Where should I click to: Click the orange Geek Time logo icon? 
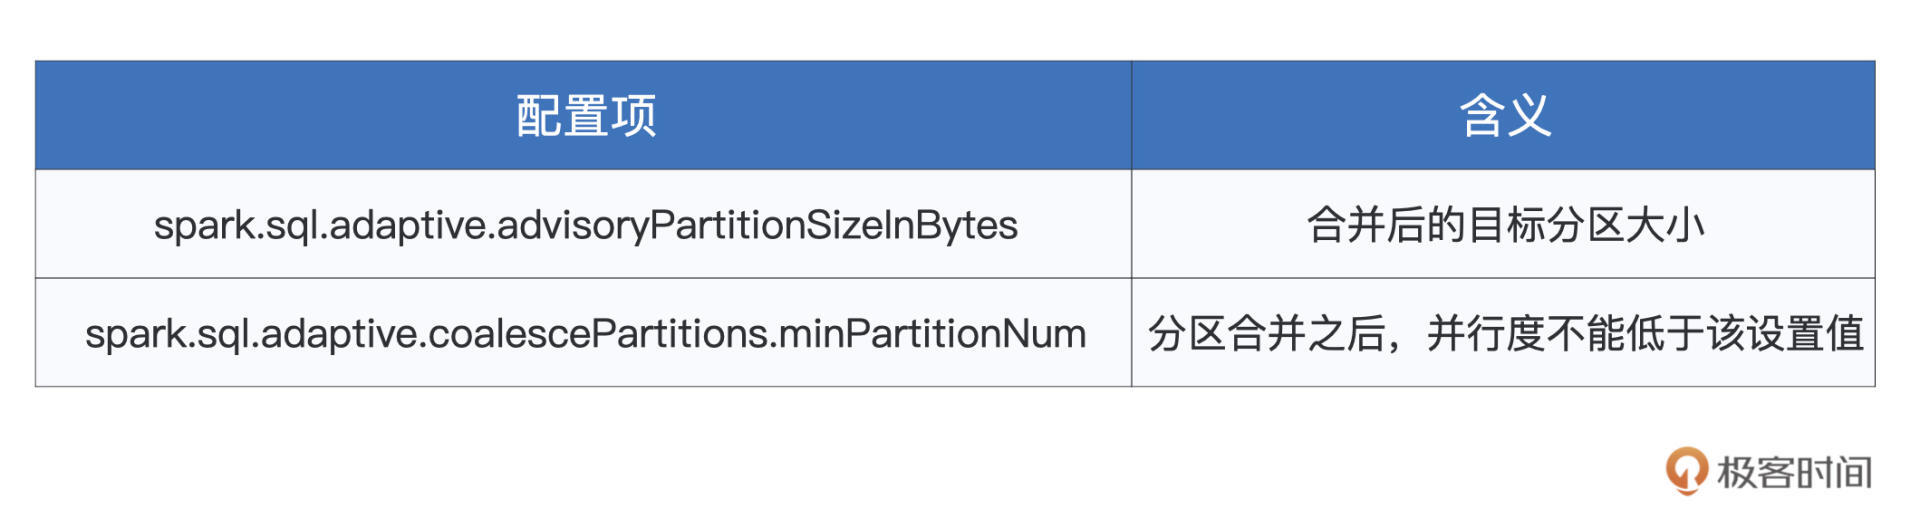click(x=1686, y=470)
